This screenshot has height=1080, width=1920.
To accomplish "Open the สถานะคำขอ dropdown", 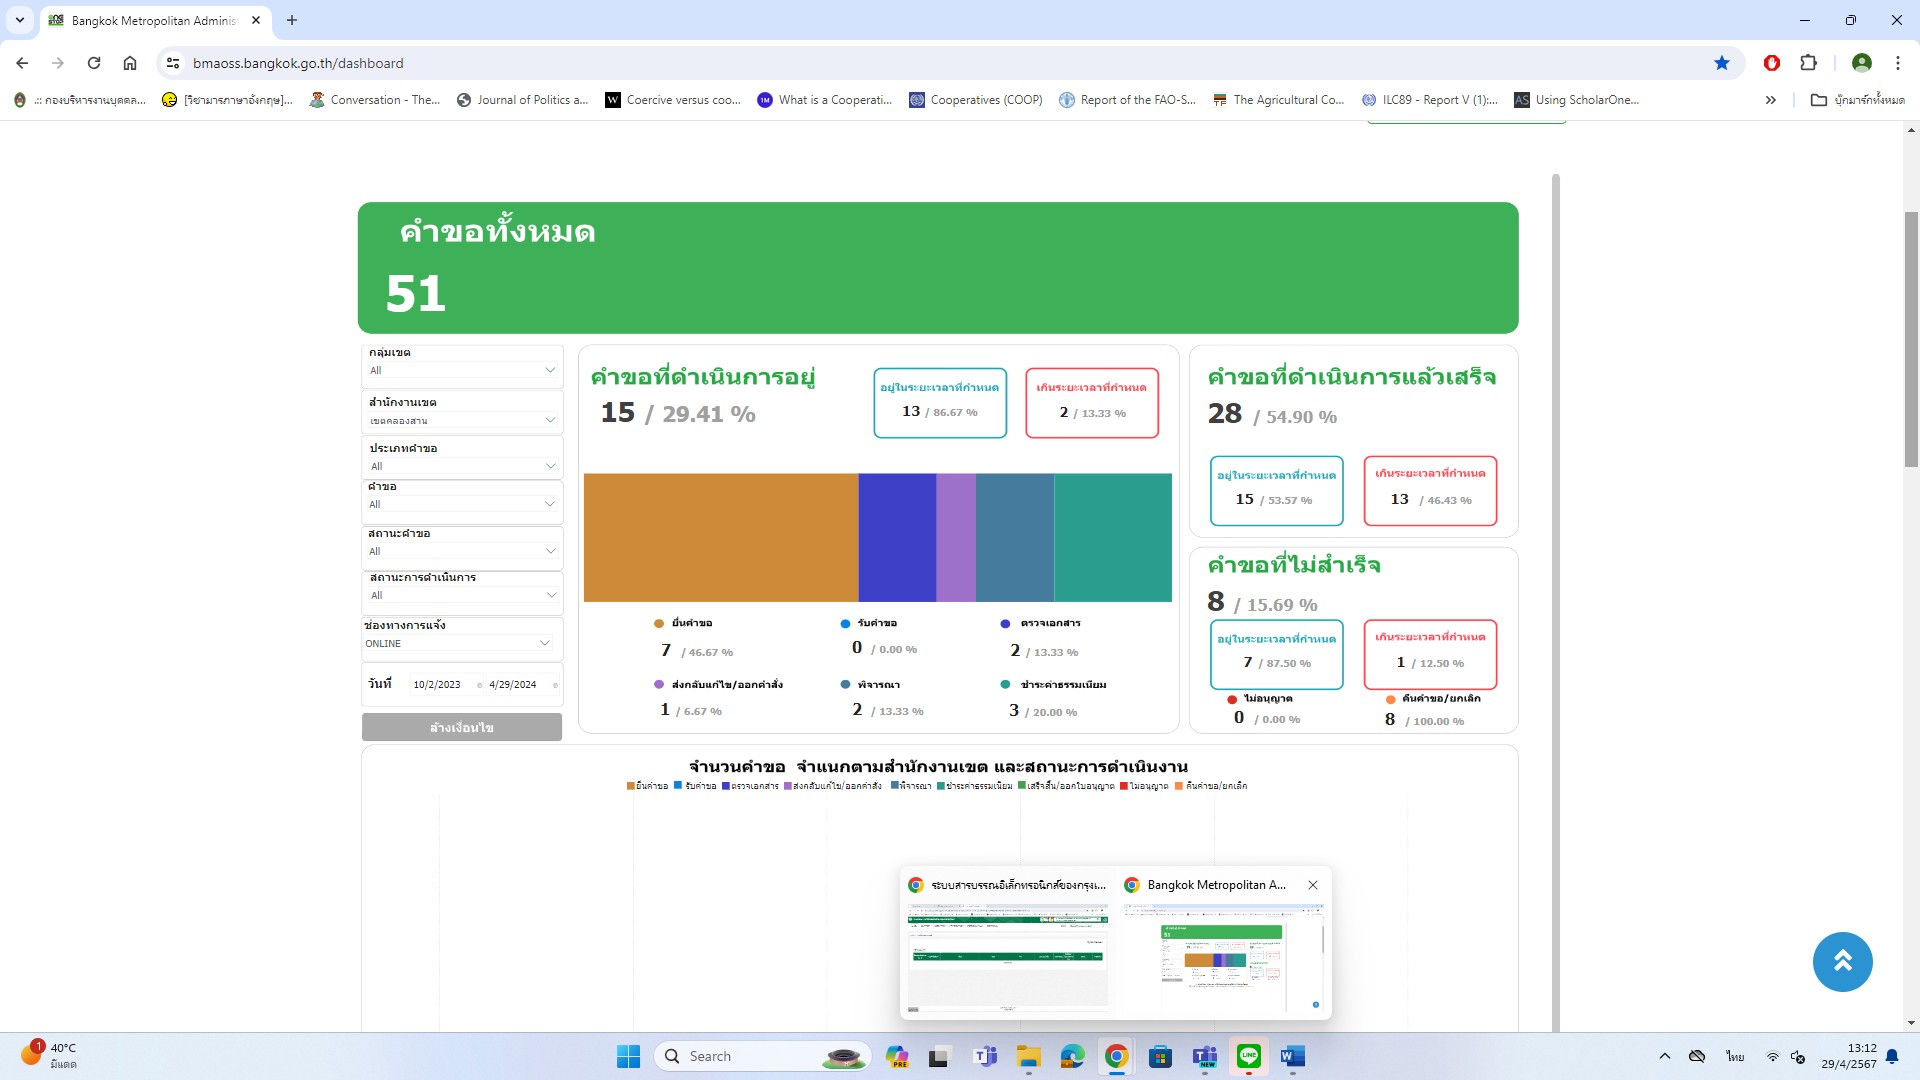I will 461,551.
